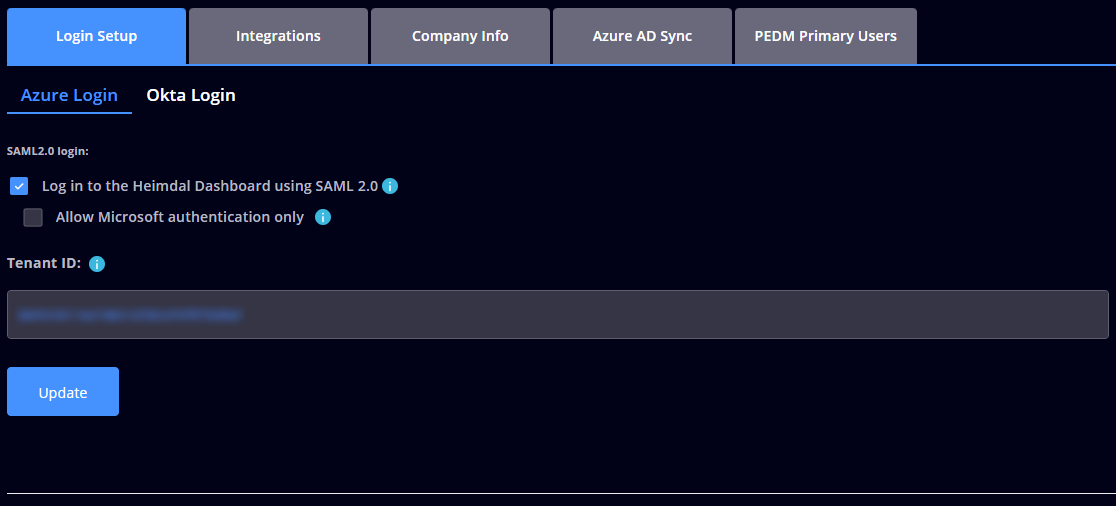Click the blurred Tenant ID value text
The width and height of the screenshot is (1116, 506).
point(130,314)
